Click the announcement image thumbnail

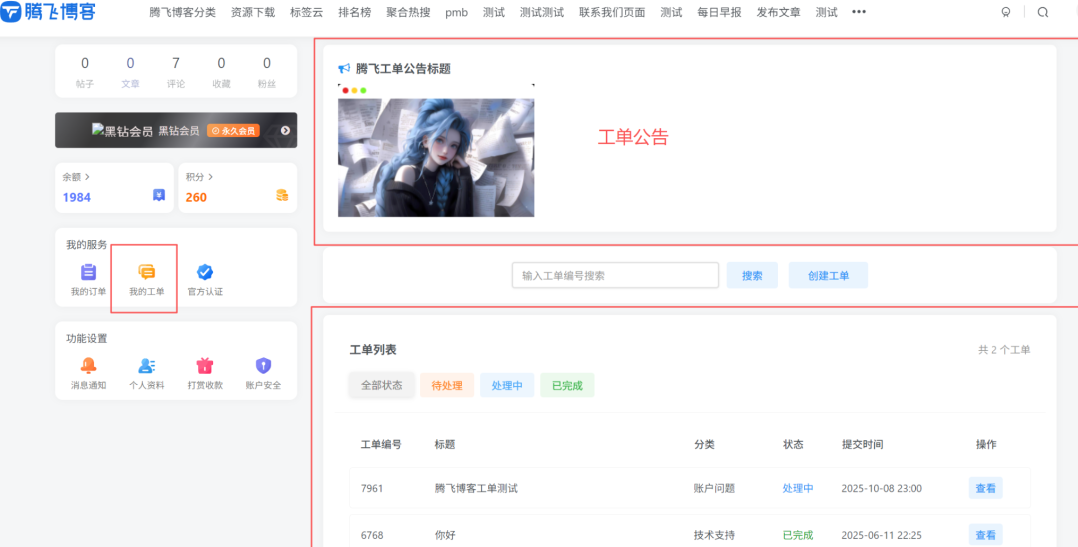[x=436, y=151]
